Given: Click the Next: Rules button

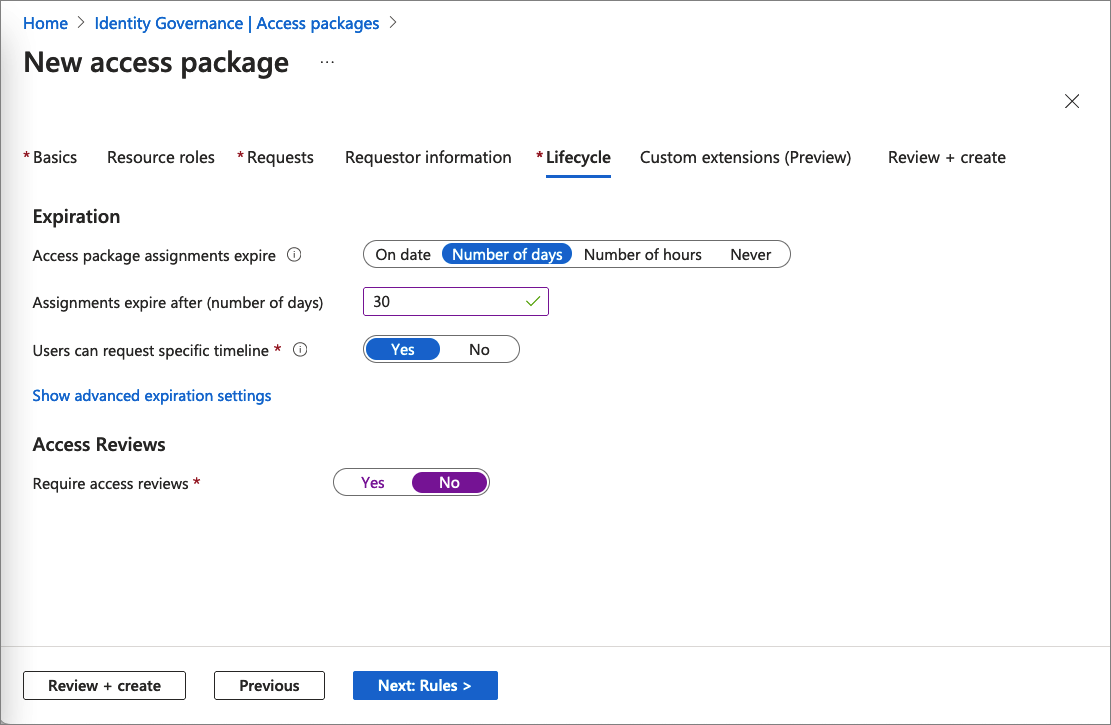Looking at the screenshot, I should [x=425, y=686].
